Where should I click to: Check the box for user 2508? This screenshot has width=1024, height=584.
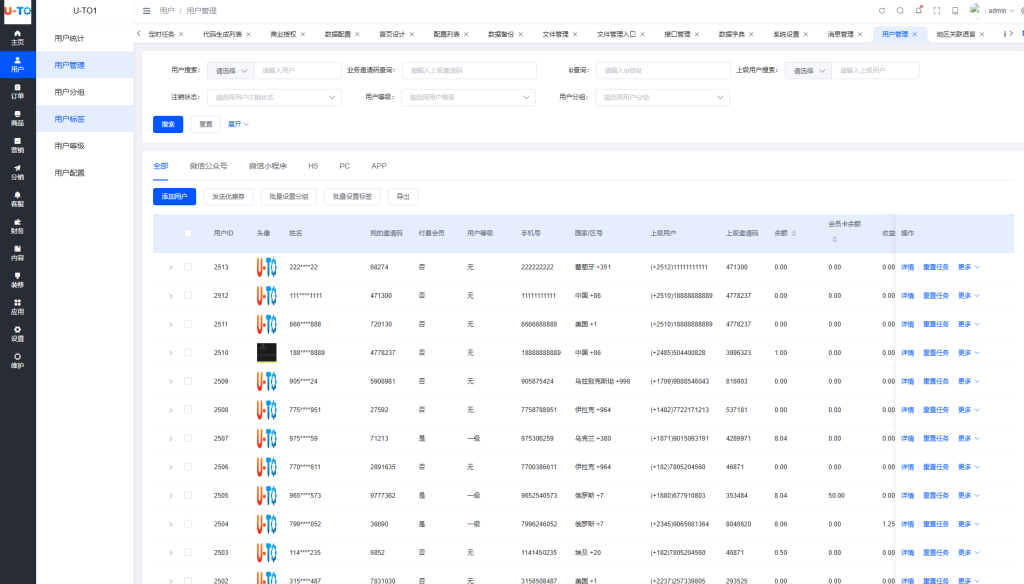(188, 410)
